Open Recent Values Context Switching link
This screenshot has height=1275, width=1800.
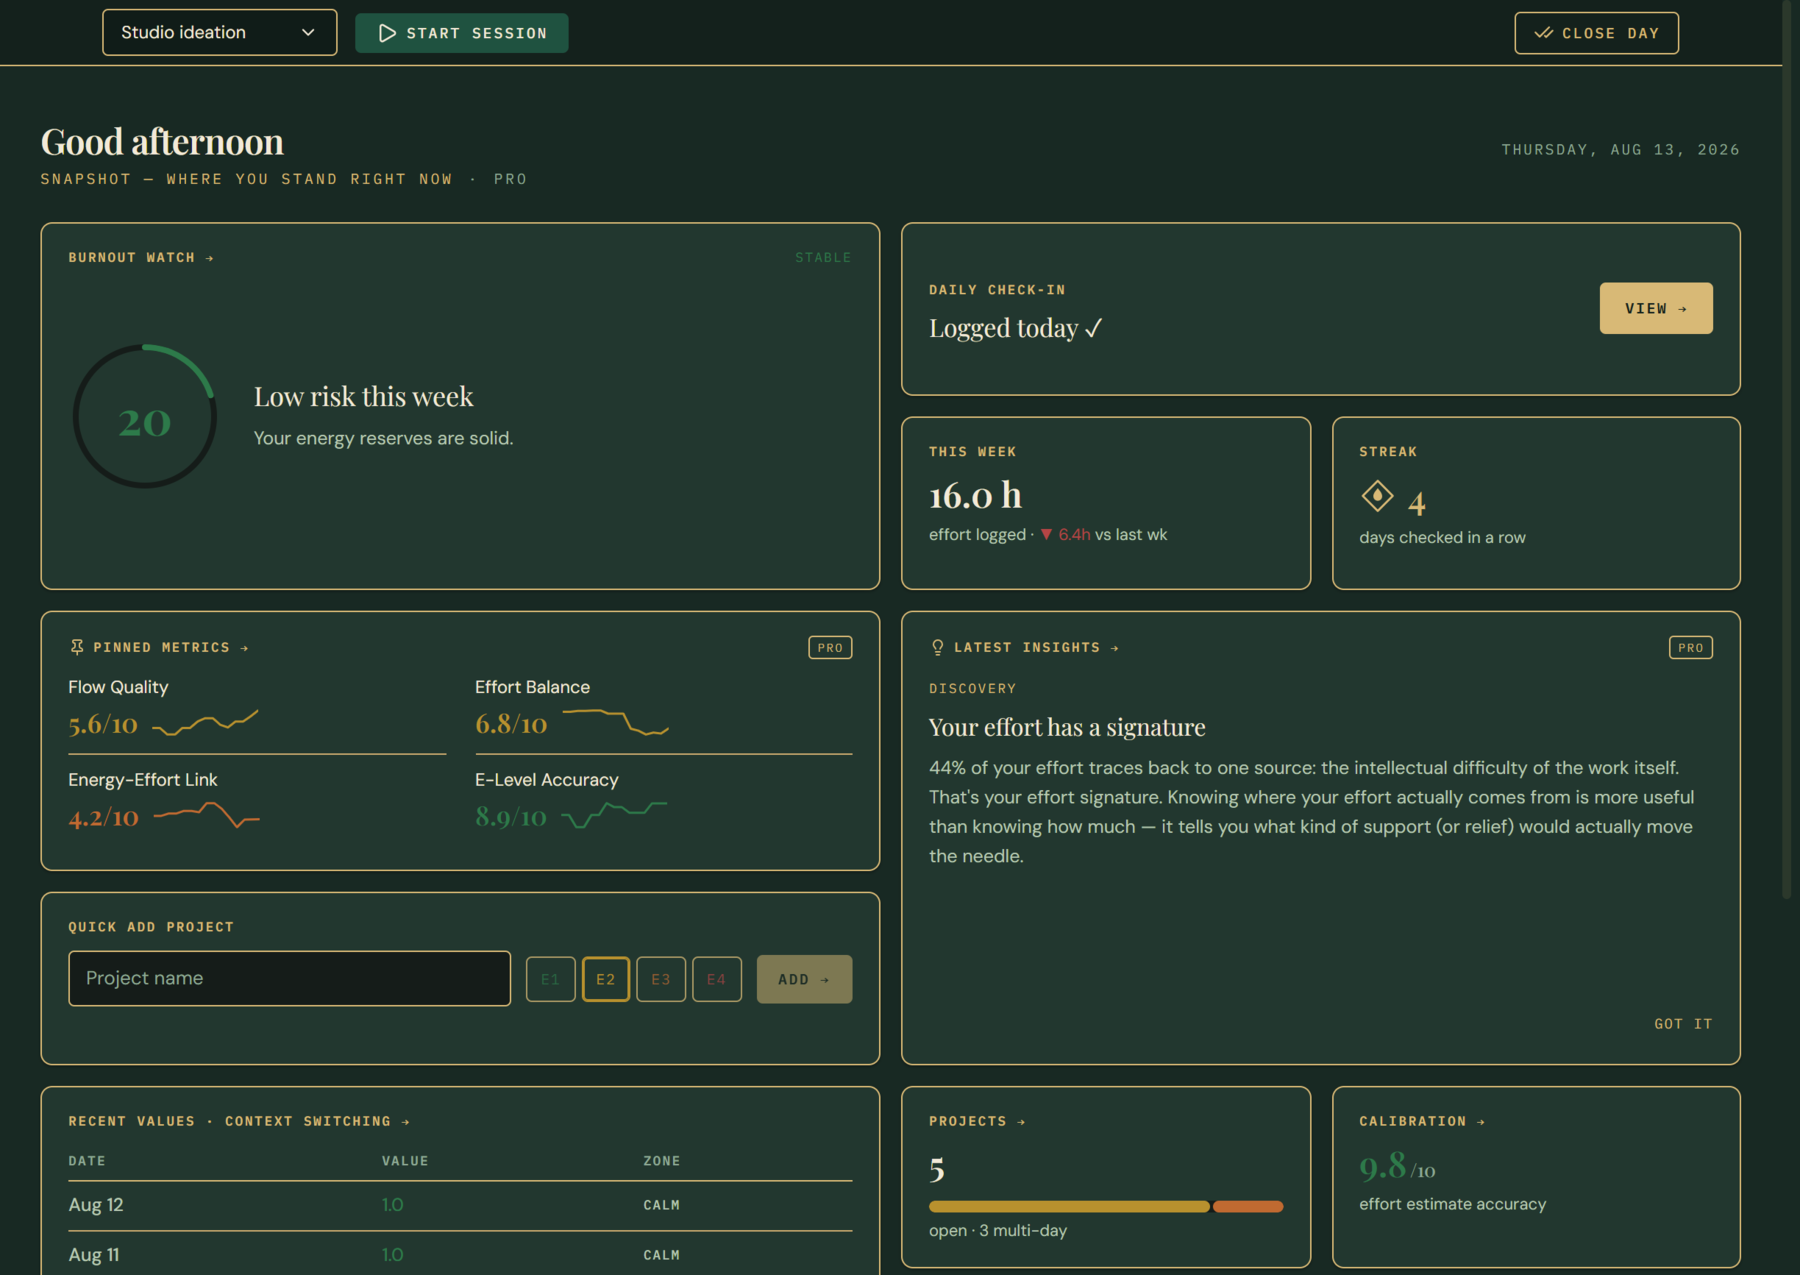[x=239, y=1122]
